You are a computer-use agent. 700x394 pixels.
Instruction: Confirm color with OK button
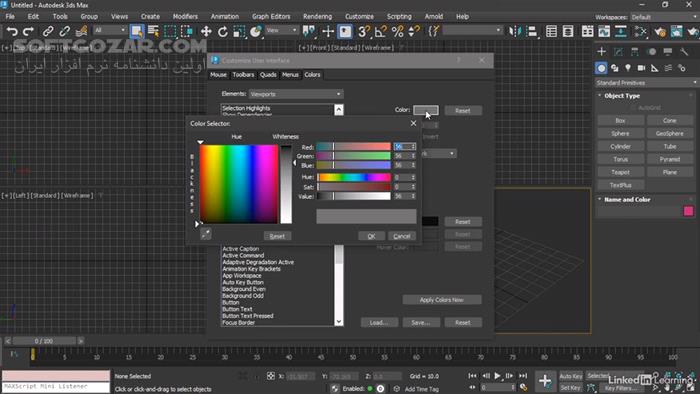point(371,236)
